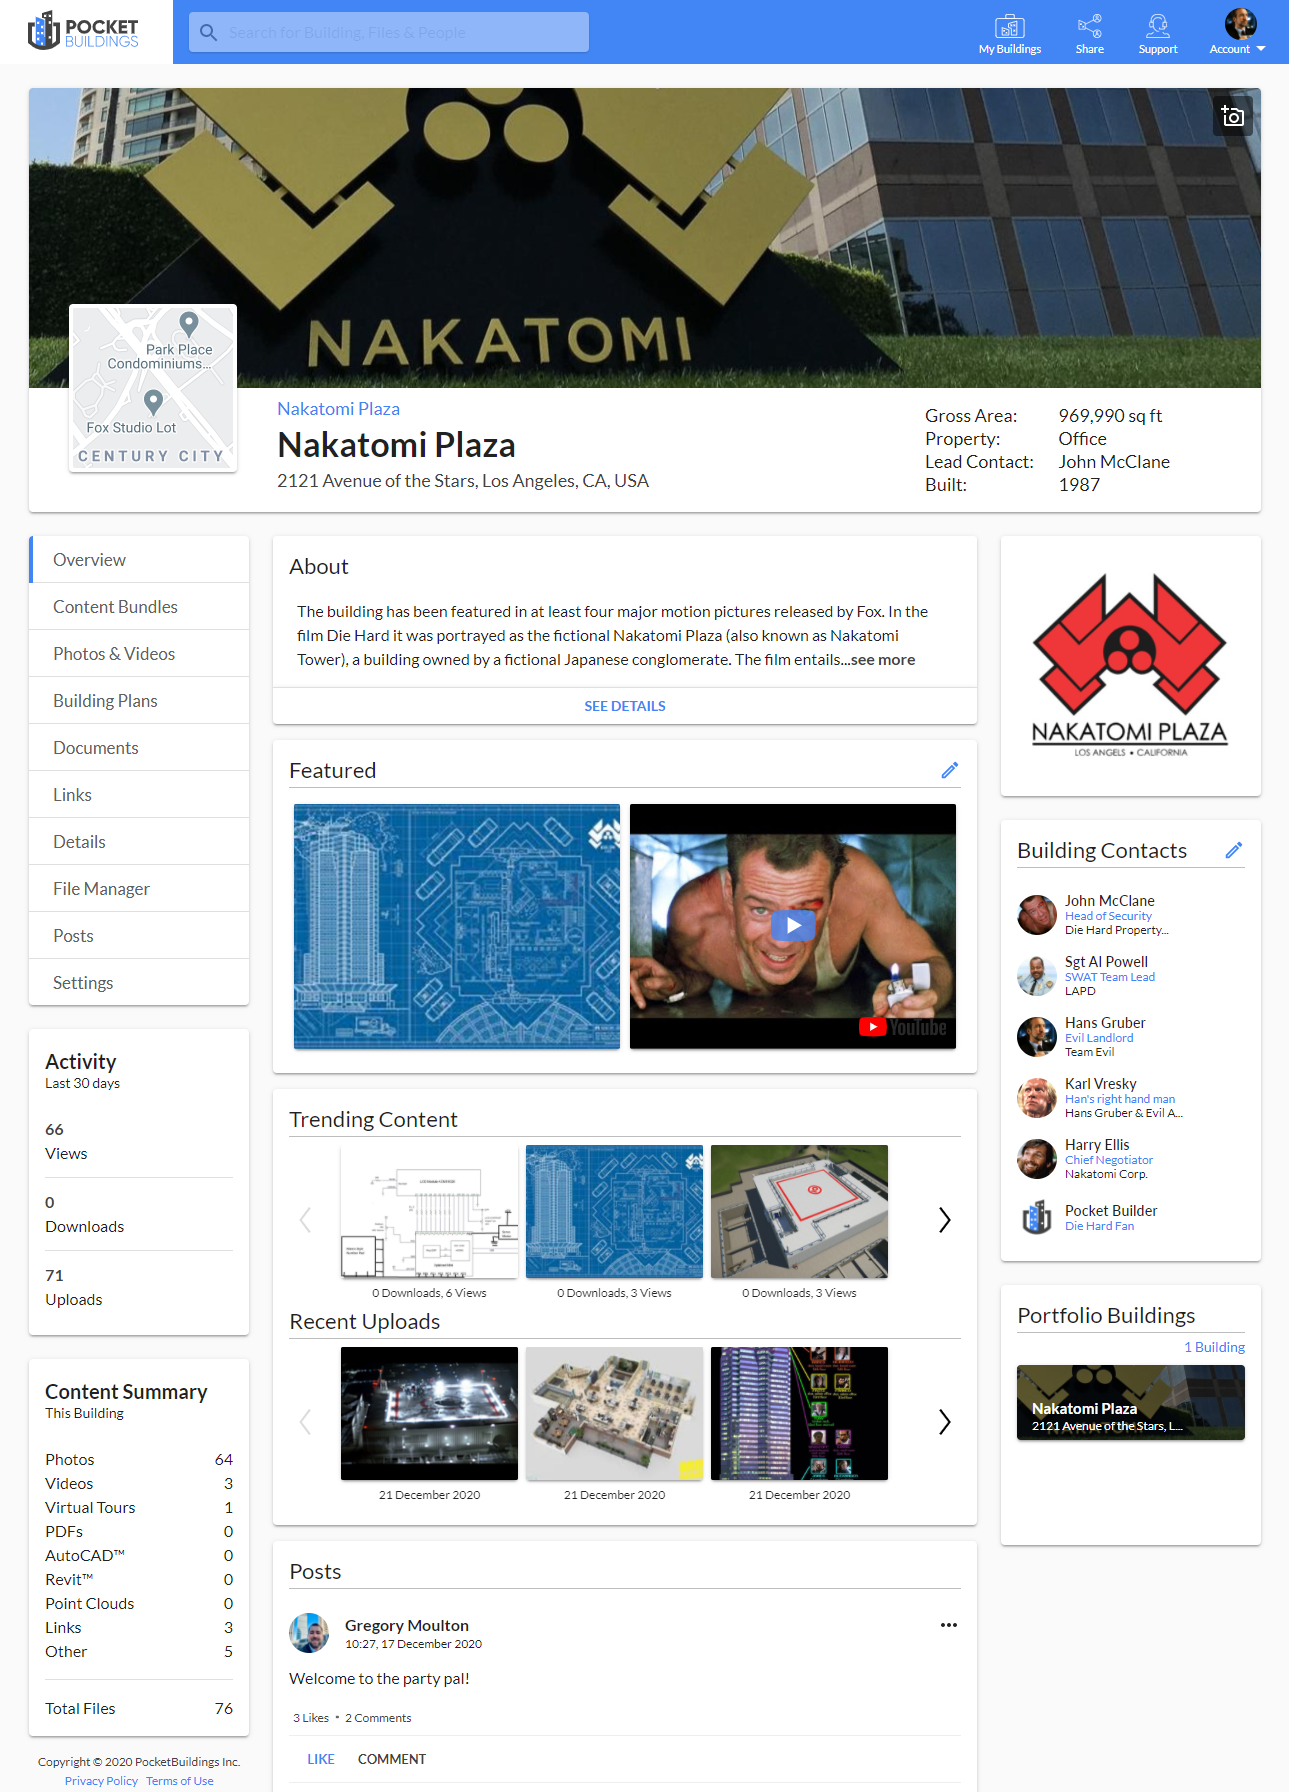Open Pocket Builder contact logo
Viewport: 1289px width, 1792px height.
1037,1218
